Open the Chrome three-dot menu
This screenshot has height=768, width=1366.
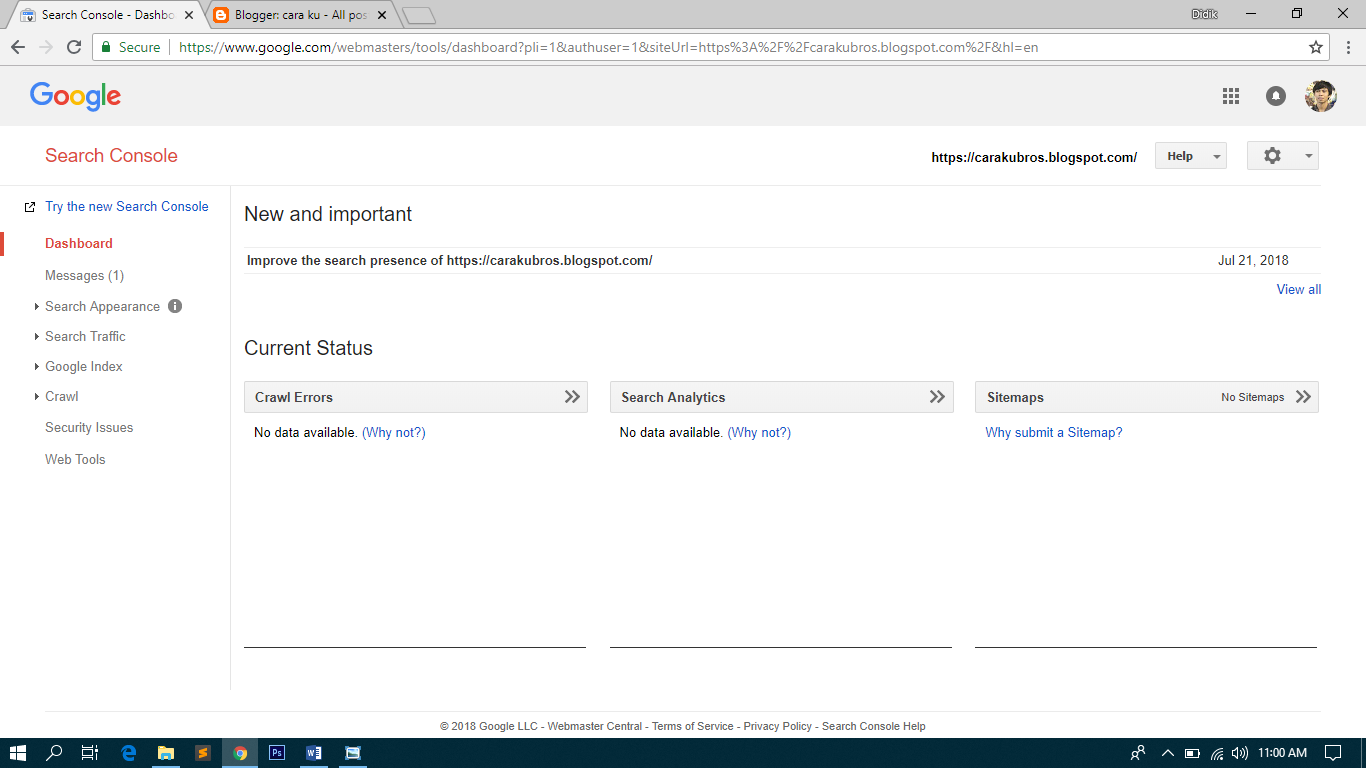(1348, 47)
